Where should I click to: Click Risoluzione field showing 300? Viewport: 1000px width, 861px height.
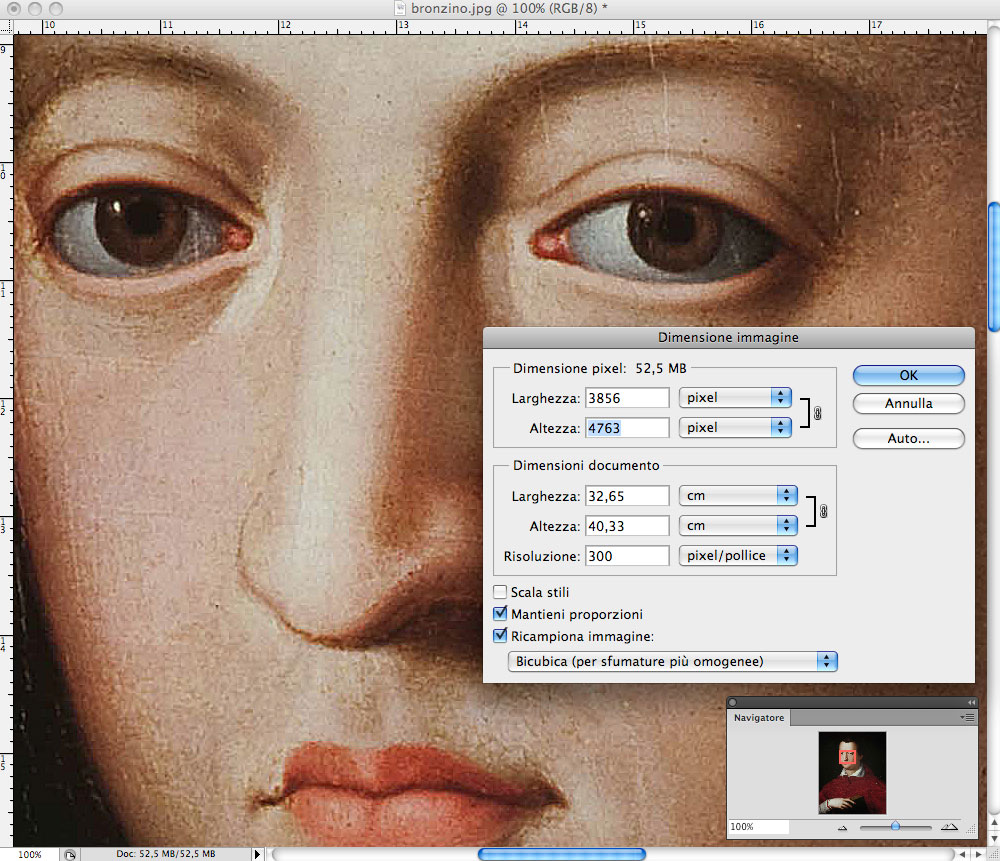tap(628, 556)
